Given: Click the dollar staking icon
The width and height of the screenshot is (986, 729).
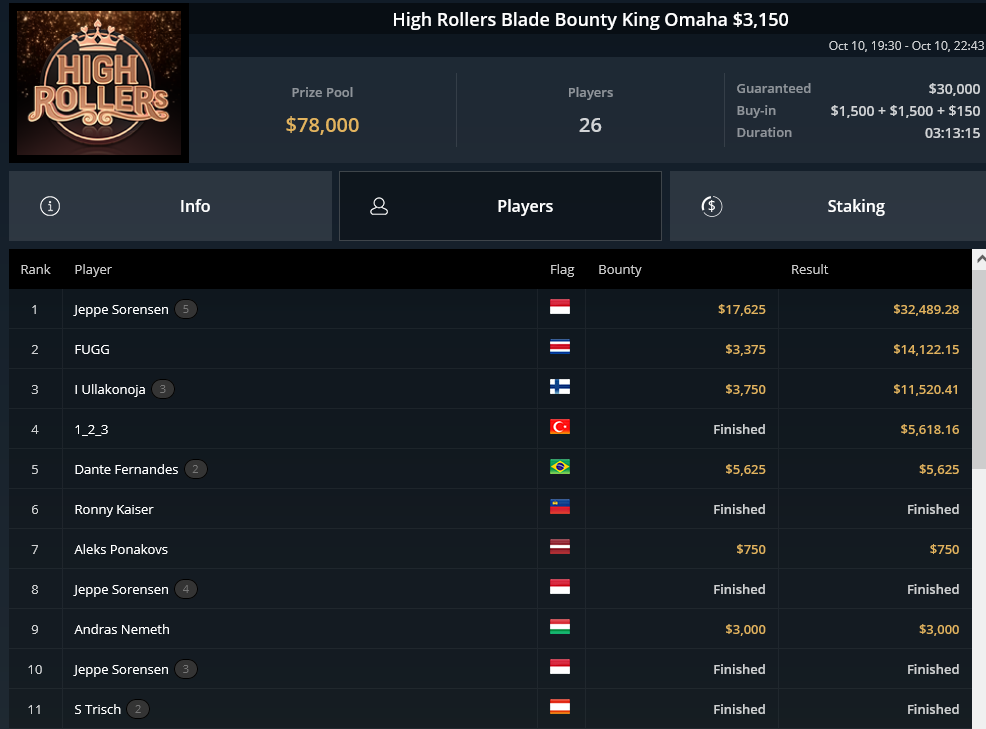Looking at the screenshot, I should point(711,206).
